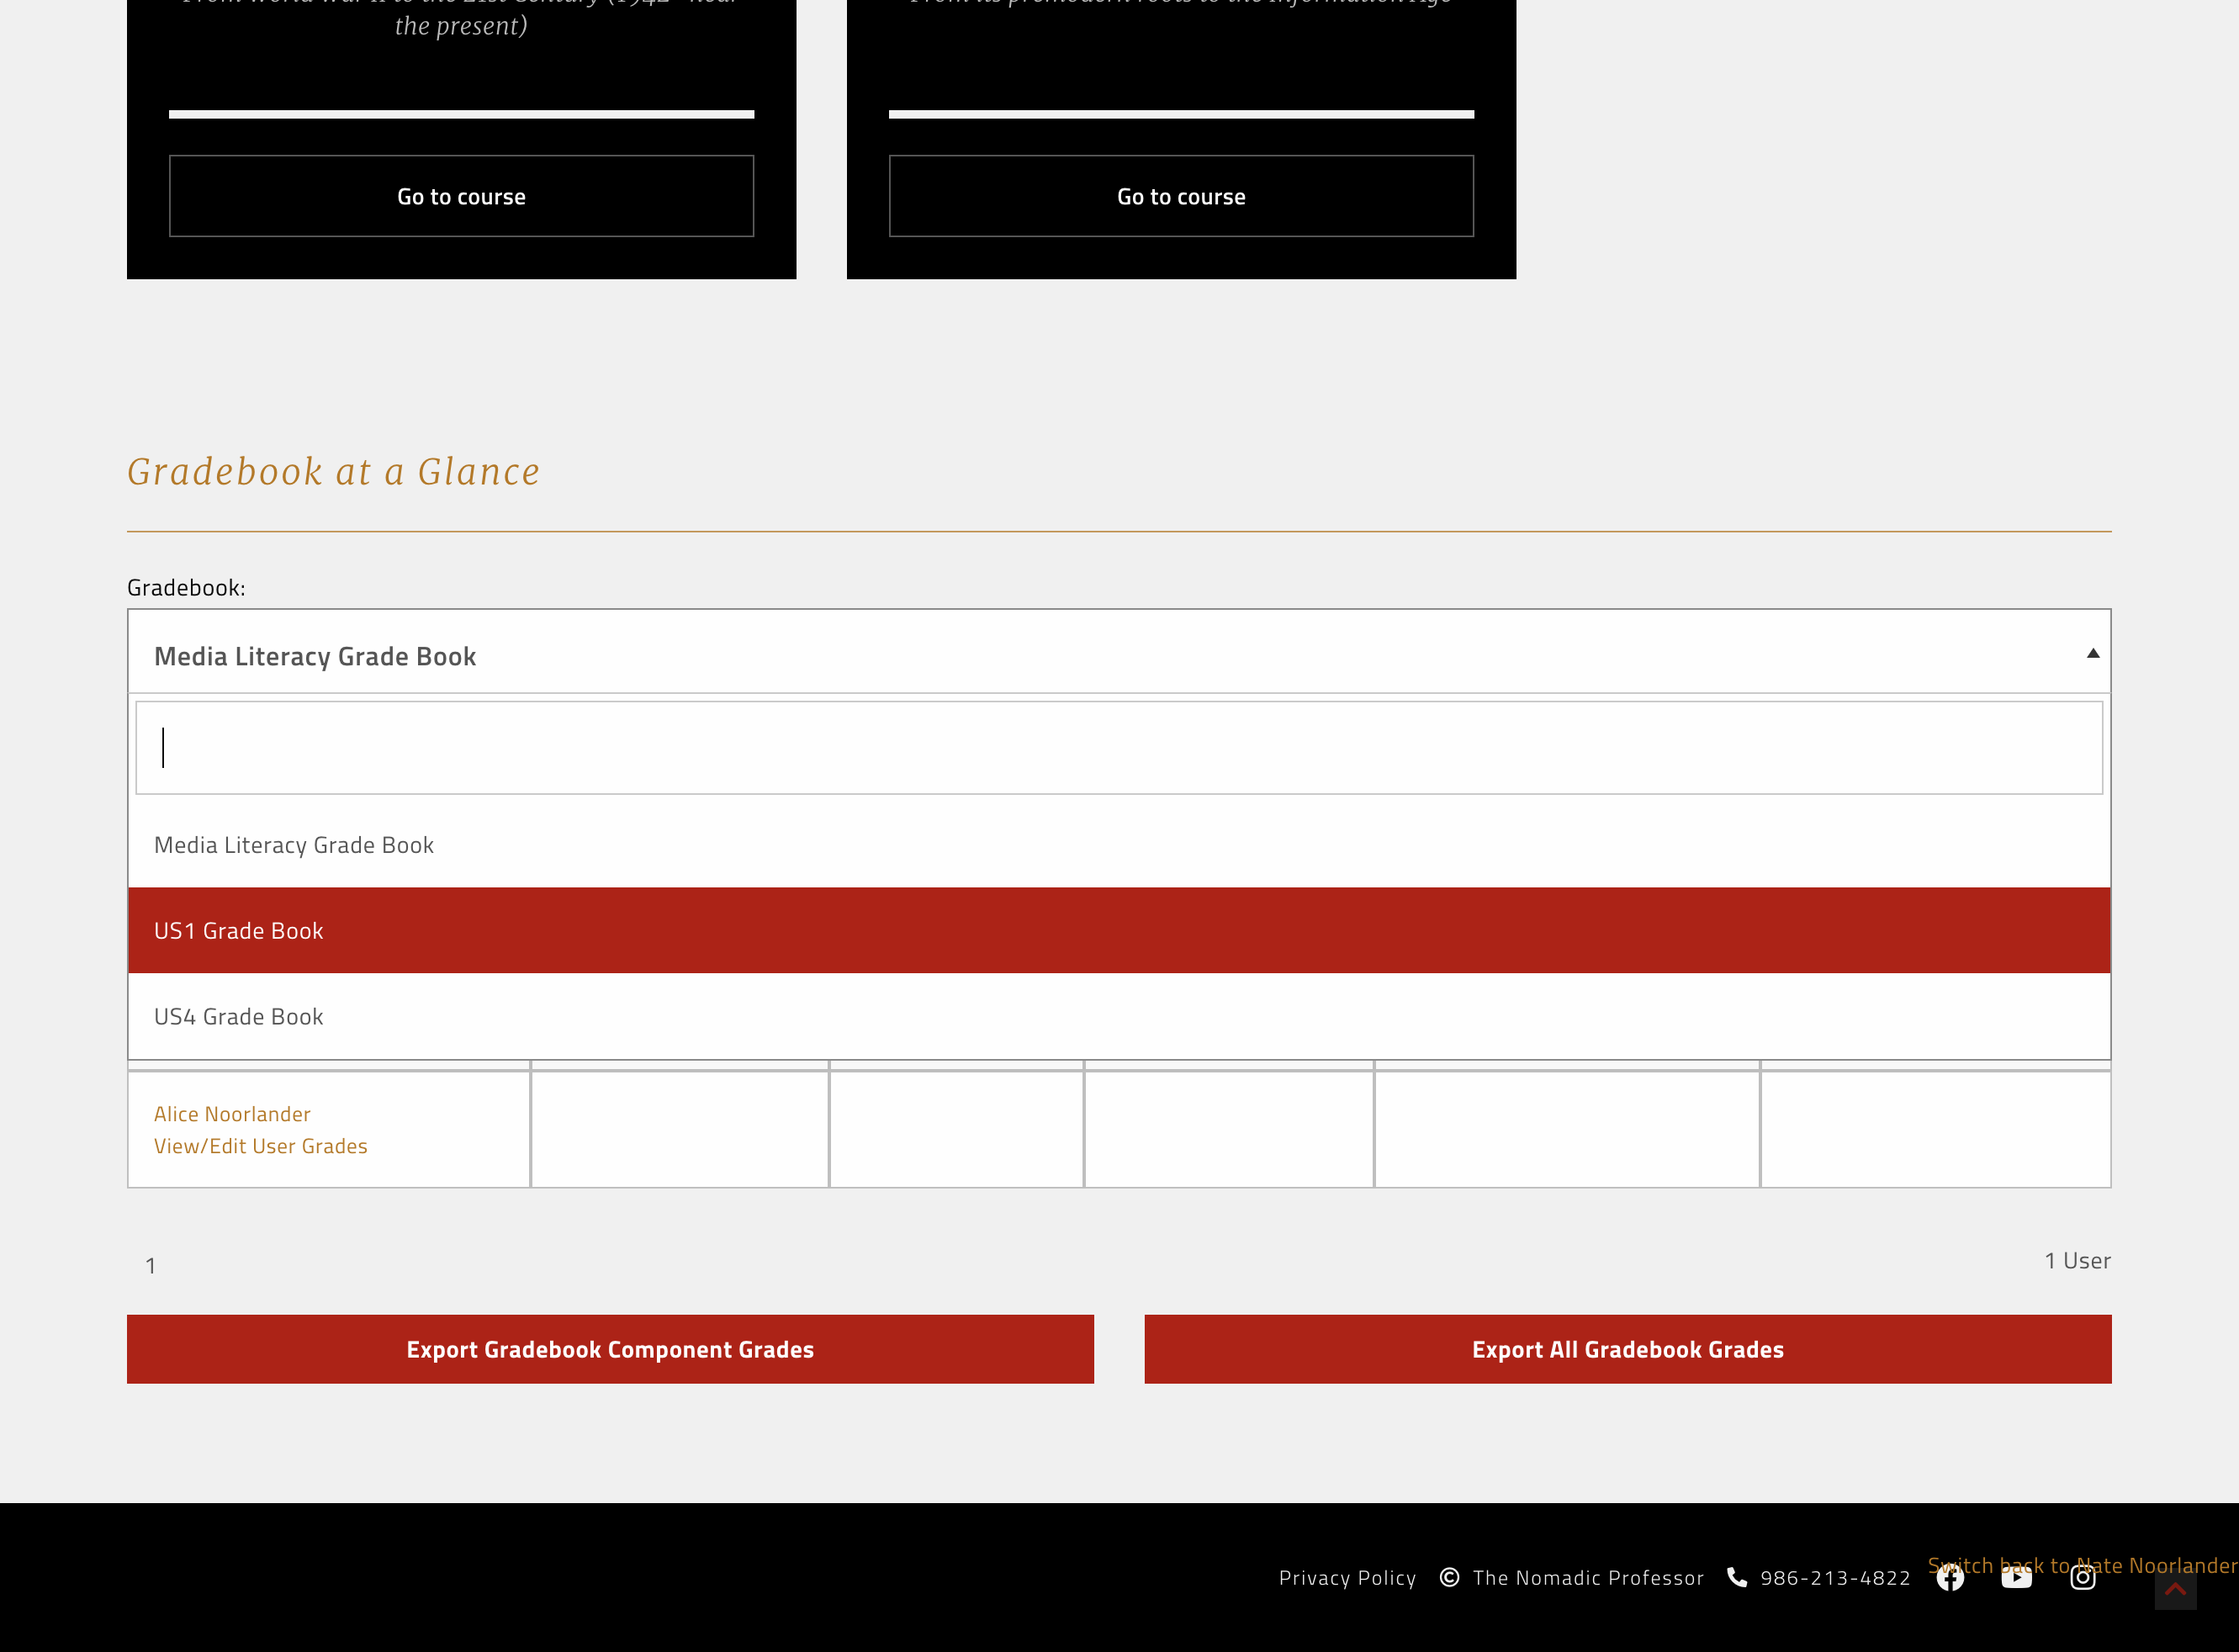Click the 1 User count text
This screenshot has height=1652, width=2239.
point(2077,1261)
